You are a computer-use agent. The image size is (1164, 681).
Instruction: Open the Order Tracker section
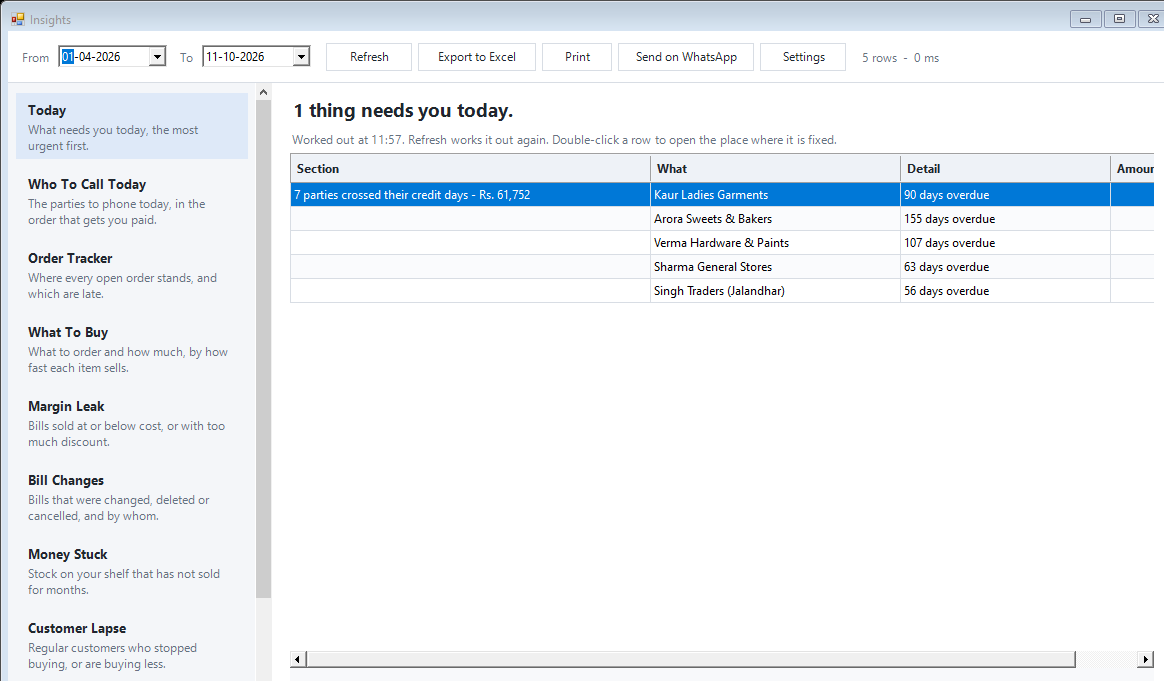(x=132, y=275)
